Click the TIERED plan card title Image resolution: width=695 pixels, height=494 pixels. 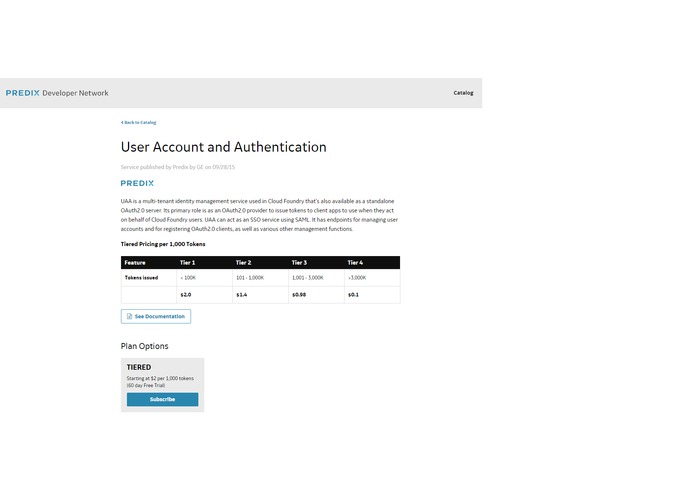pyautogui.click(x=139, y=367)
